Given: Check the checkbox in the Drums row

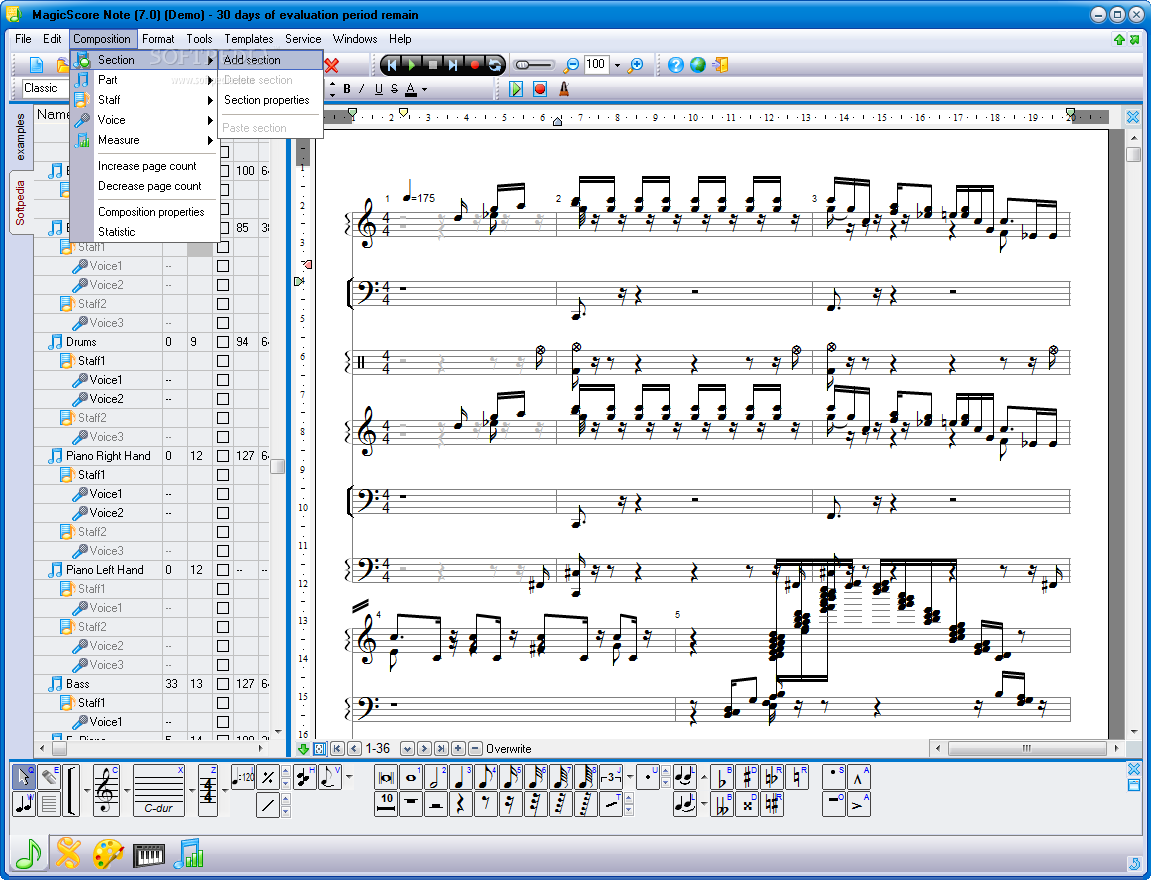Looking at the screenshot, I should (x=223, y=342).
